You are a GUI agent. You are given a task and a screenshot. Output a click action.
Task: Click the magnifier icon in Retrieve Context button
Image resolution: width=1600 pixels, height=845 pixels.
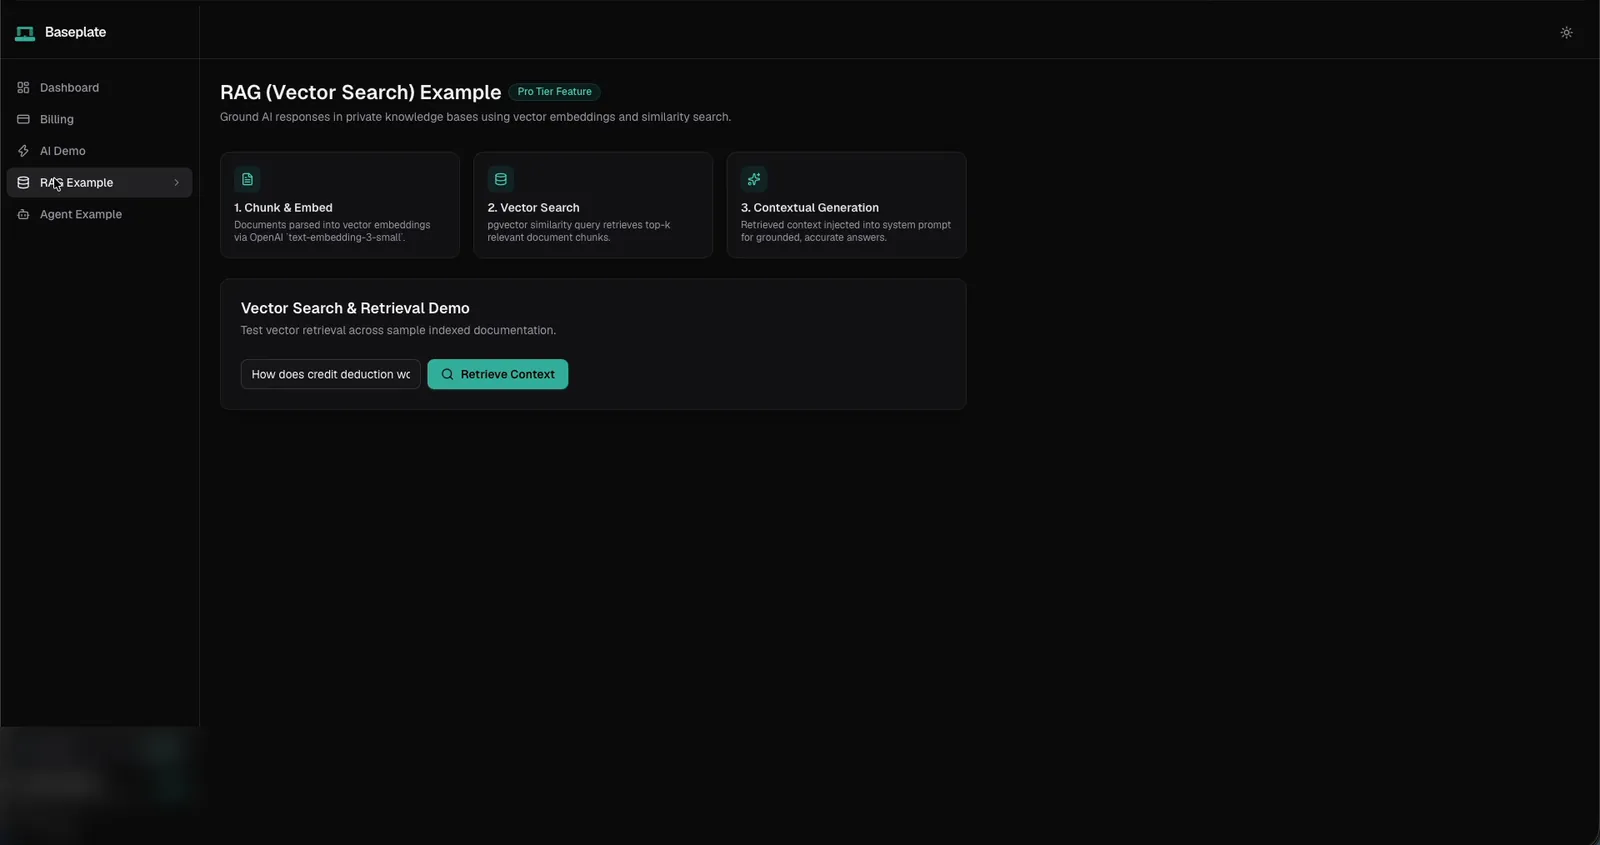pyautogui.click(x=447, y=375)
